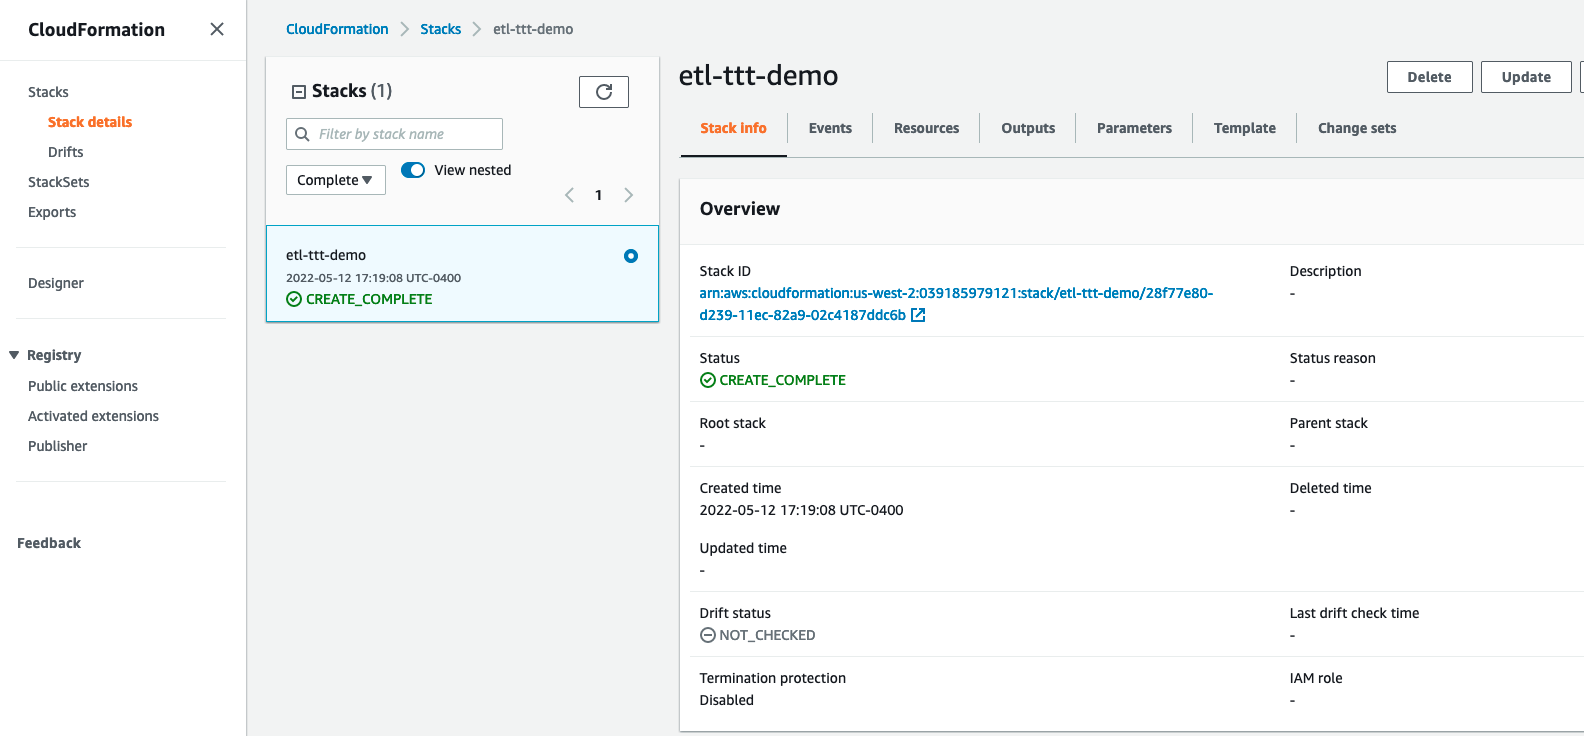
Task: Open the Change sets tab
Action: [1357, 128]
